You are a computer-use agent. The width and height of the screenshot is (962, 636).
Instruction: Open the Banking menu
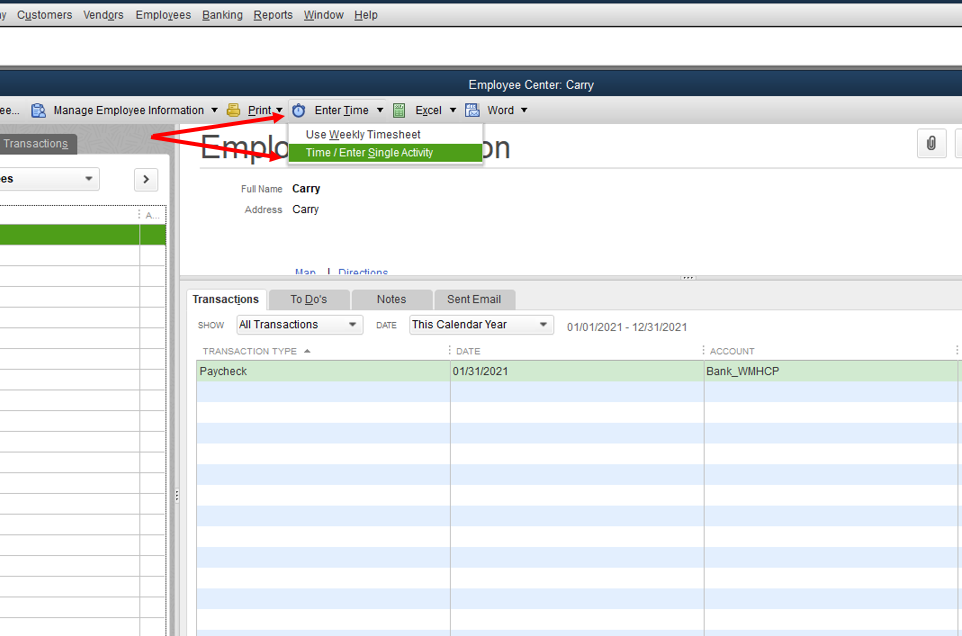[x=222, y=14]
